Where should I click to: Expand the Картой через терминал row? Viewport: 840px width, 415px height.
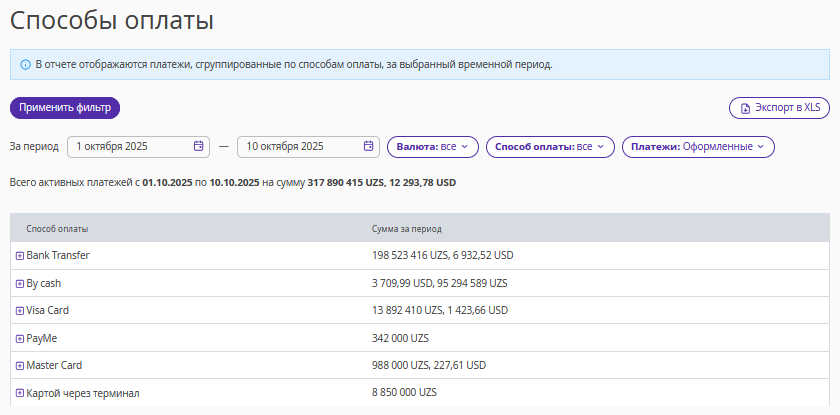coord(20,393)
